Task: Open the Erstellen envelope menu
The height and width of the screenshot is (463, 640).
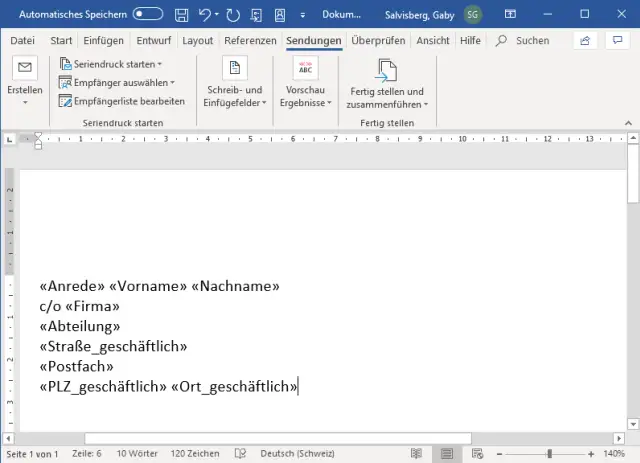Action: [25, 78]
